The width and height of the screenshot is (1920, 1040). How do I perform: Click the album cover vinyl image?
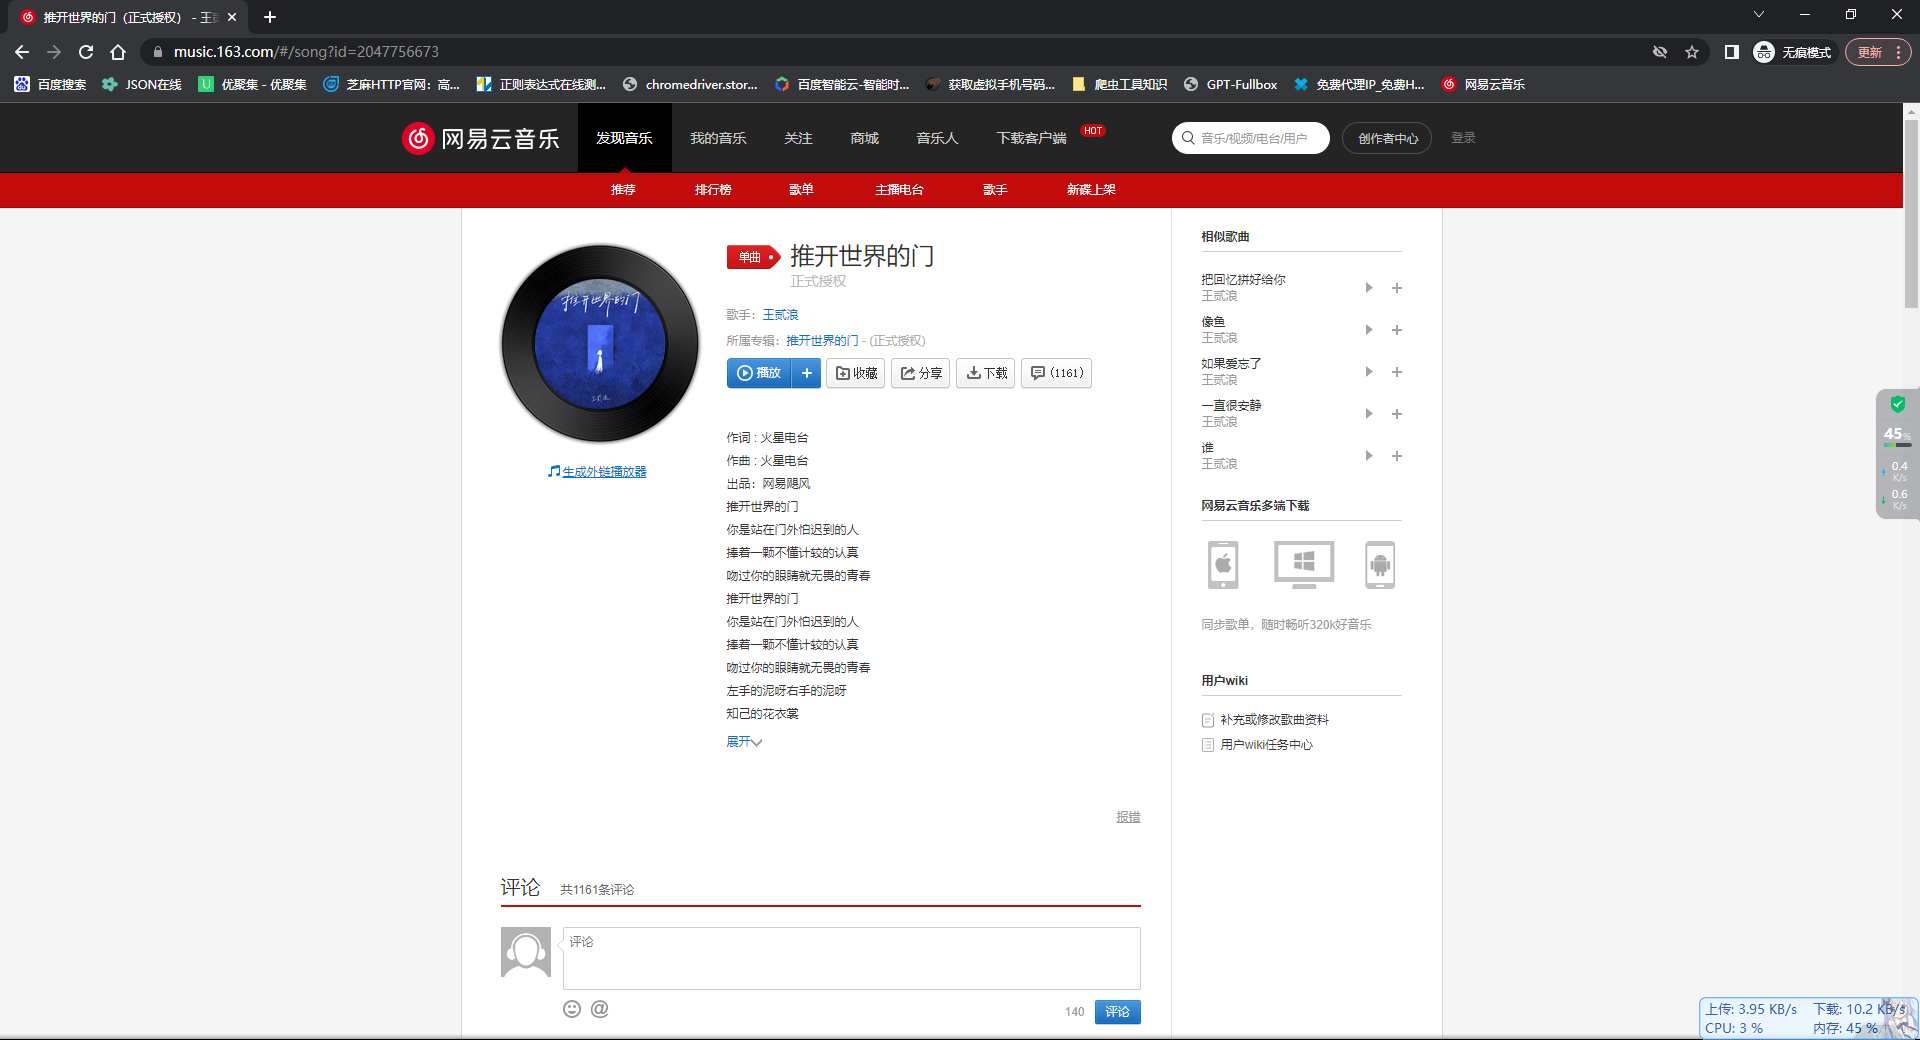coord(600,344)
